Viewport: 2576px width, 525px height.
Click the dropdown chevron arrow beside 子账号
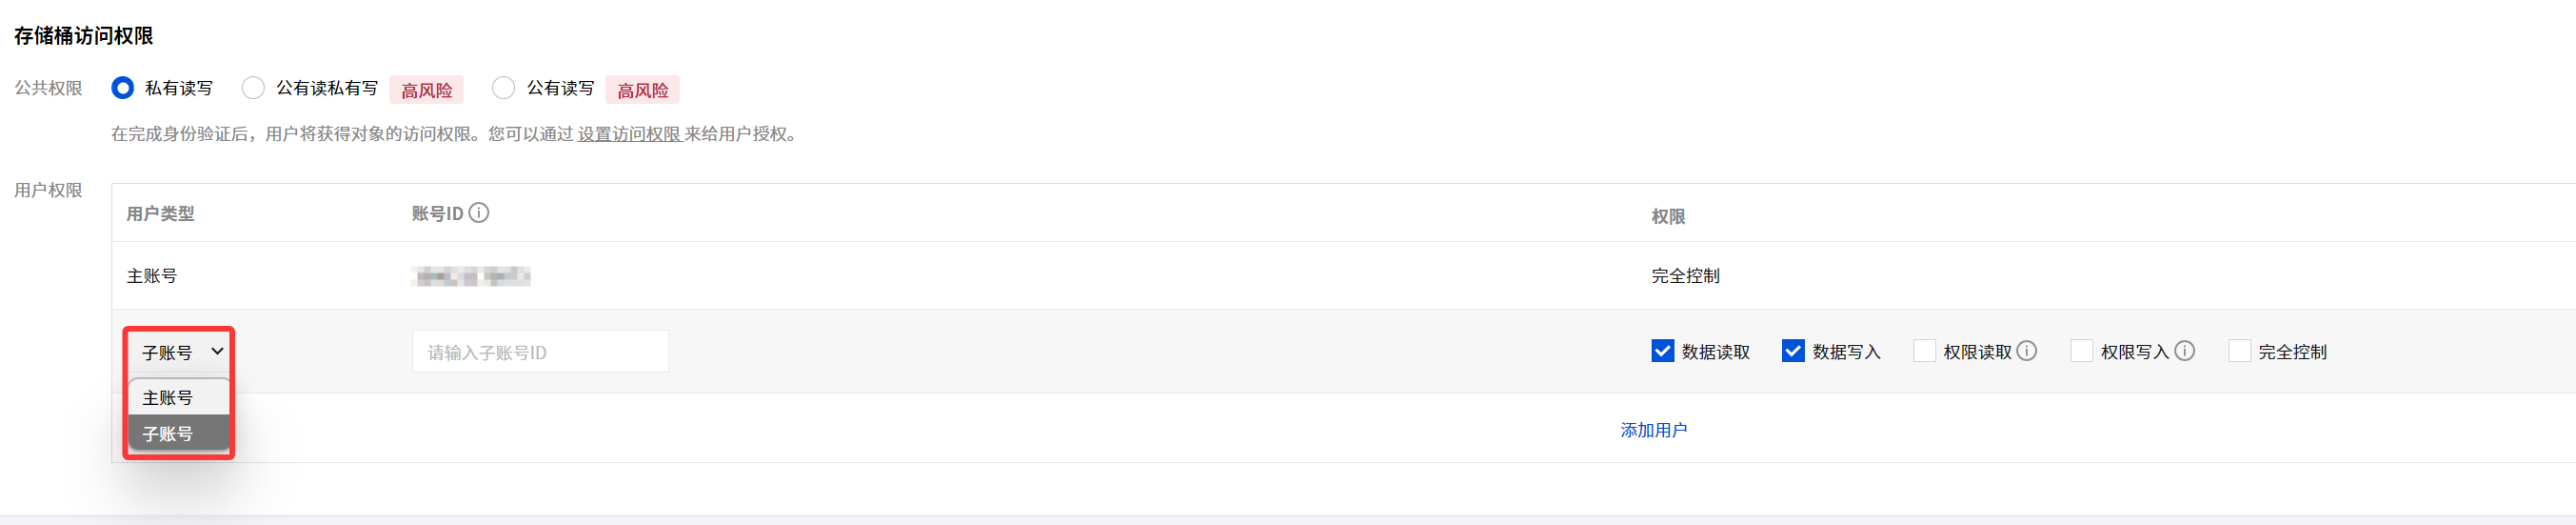[217, 351]
